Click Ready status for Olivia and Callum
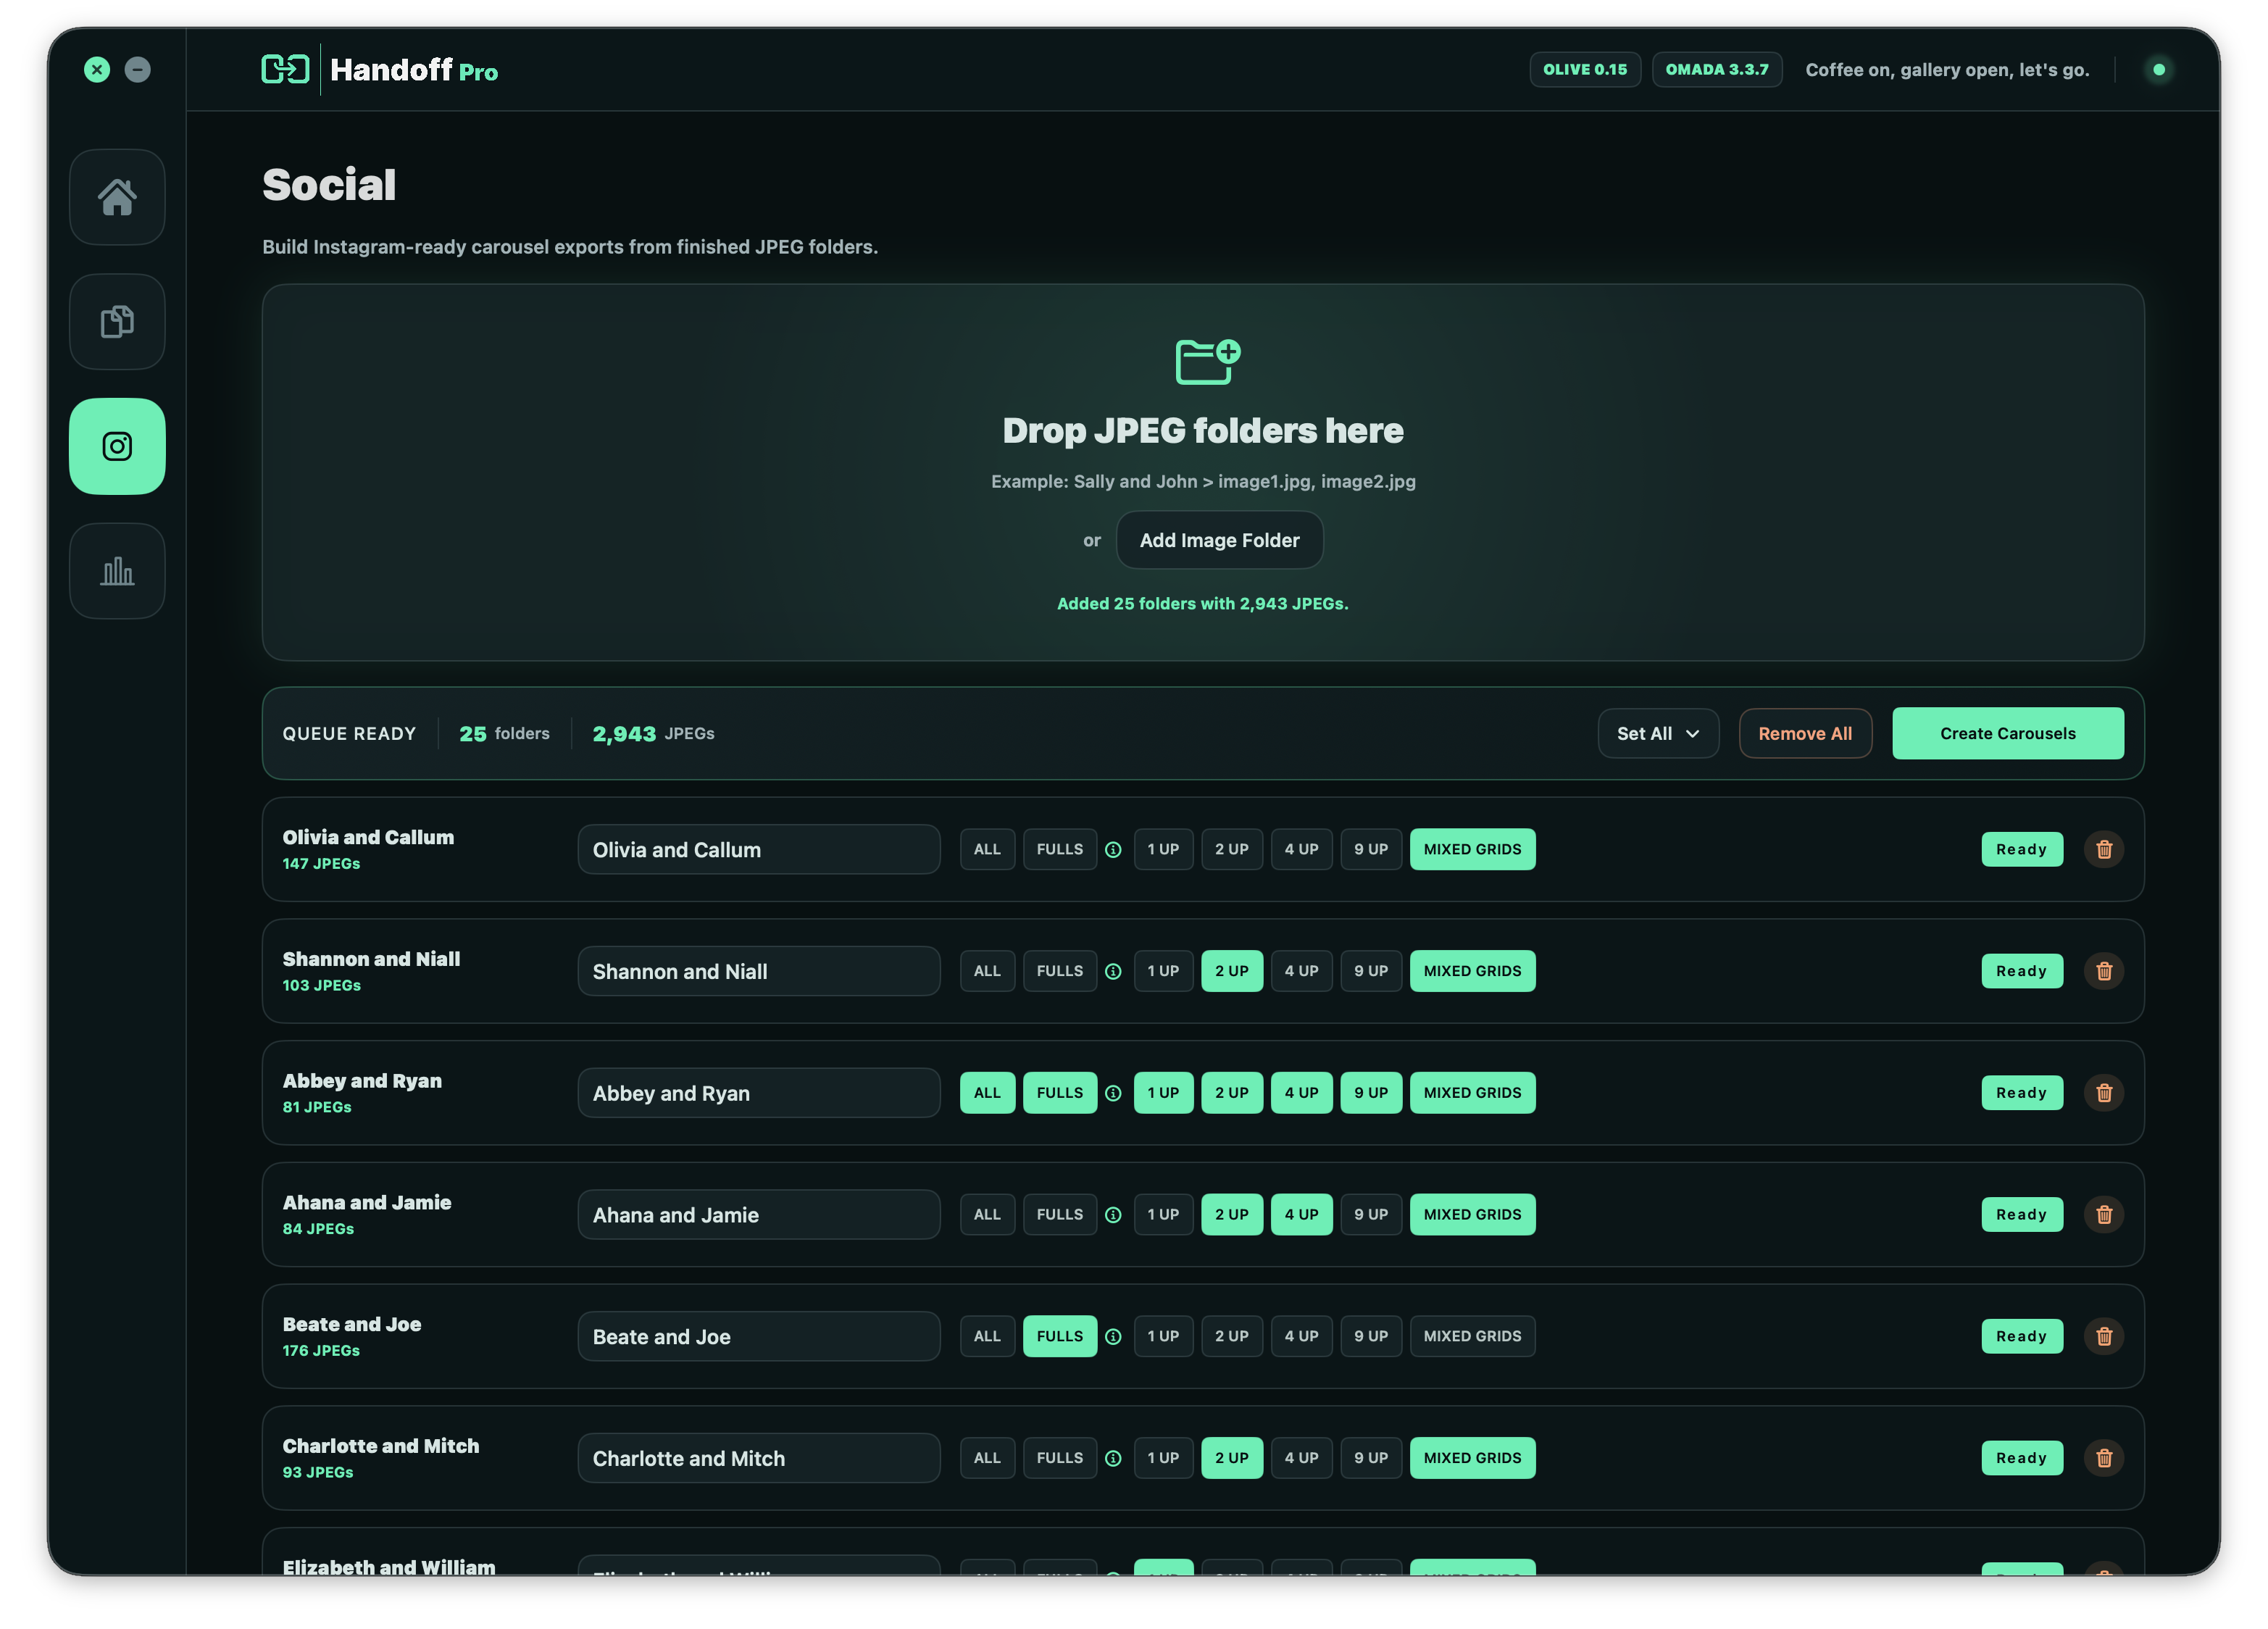The width and height of the screenshot is (2268, 1629). 2021,849
